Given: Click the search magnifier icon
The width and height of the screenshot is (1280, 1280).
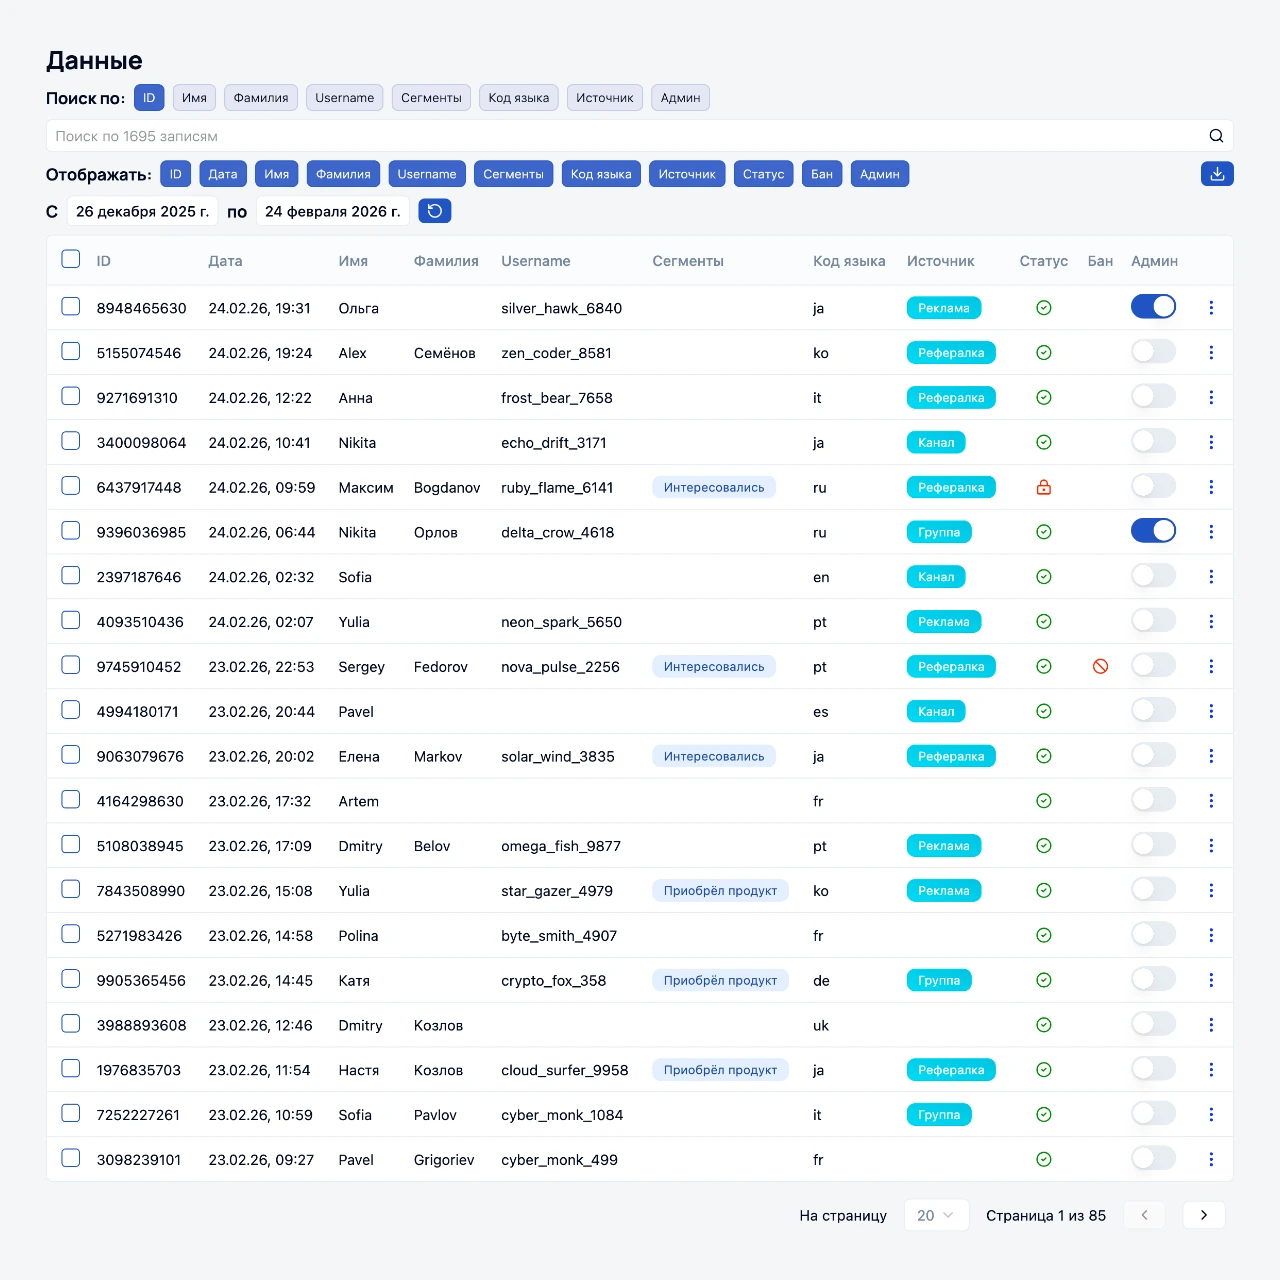Looking at the screenshot, I should point(1216,136).
